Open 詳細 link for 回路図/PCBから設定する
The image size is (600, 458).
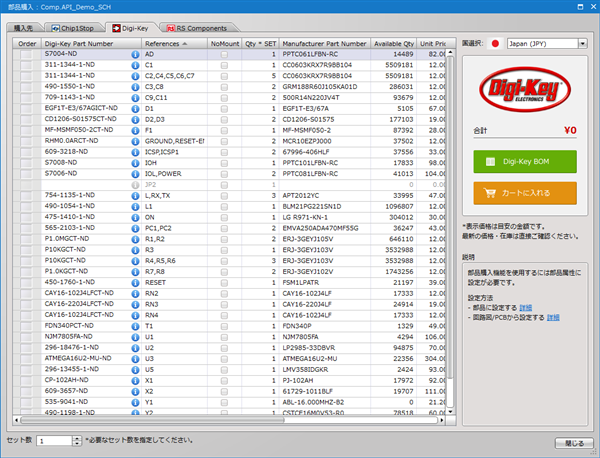(x=553, y=317)
